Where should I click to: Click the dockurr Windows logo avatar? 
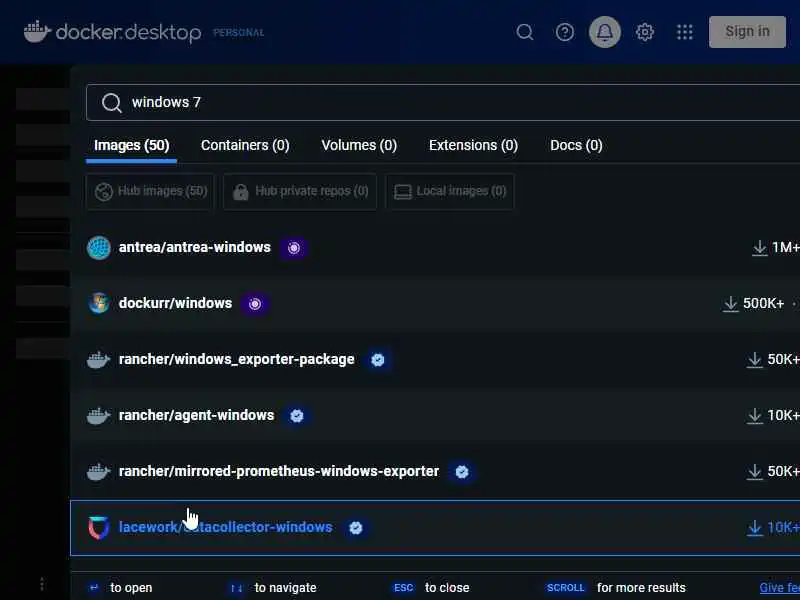coord(98,304)
